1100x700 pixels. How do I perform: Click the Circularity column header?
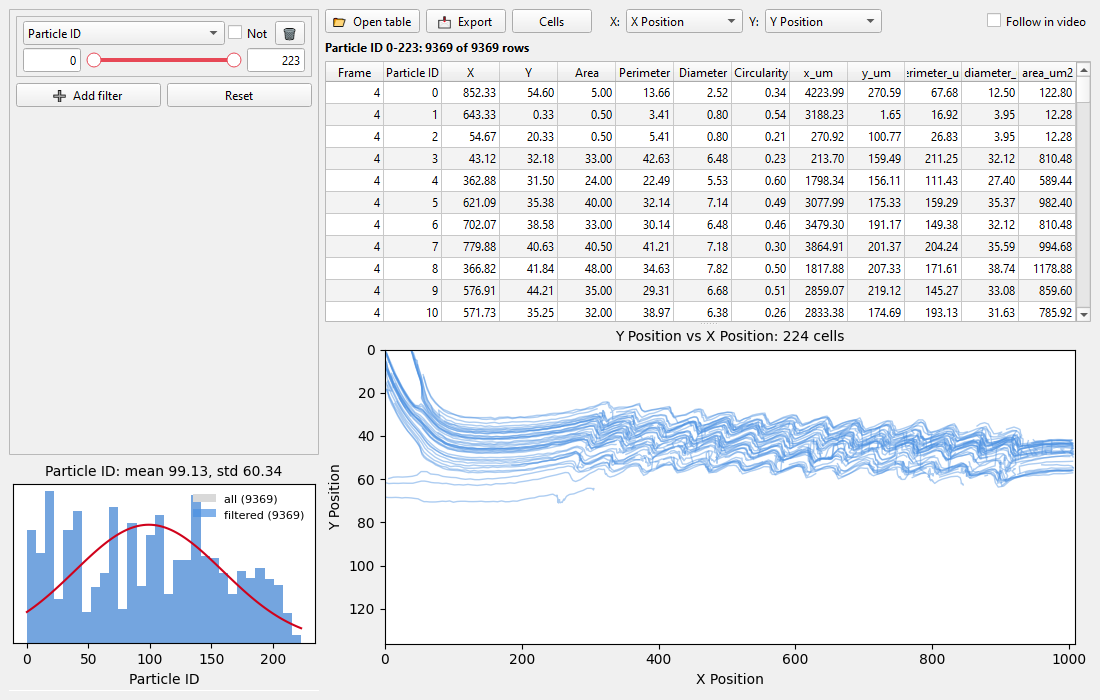pos(761,72)
